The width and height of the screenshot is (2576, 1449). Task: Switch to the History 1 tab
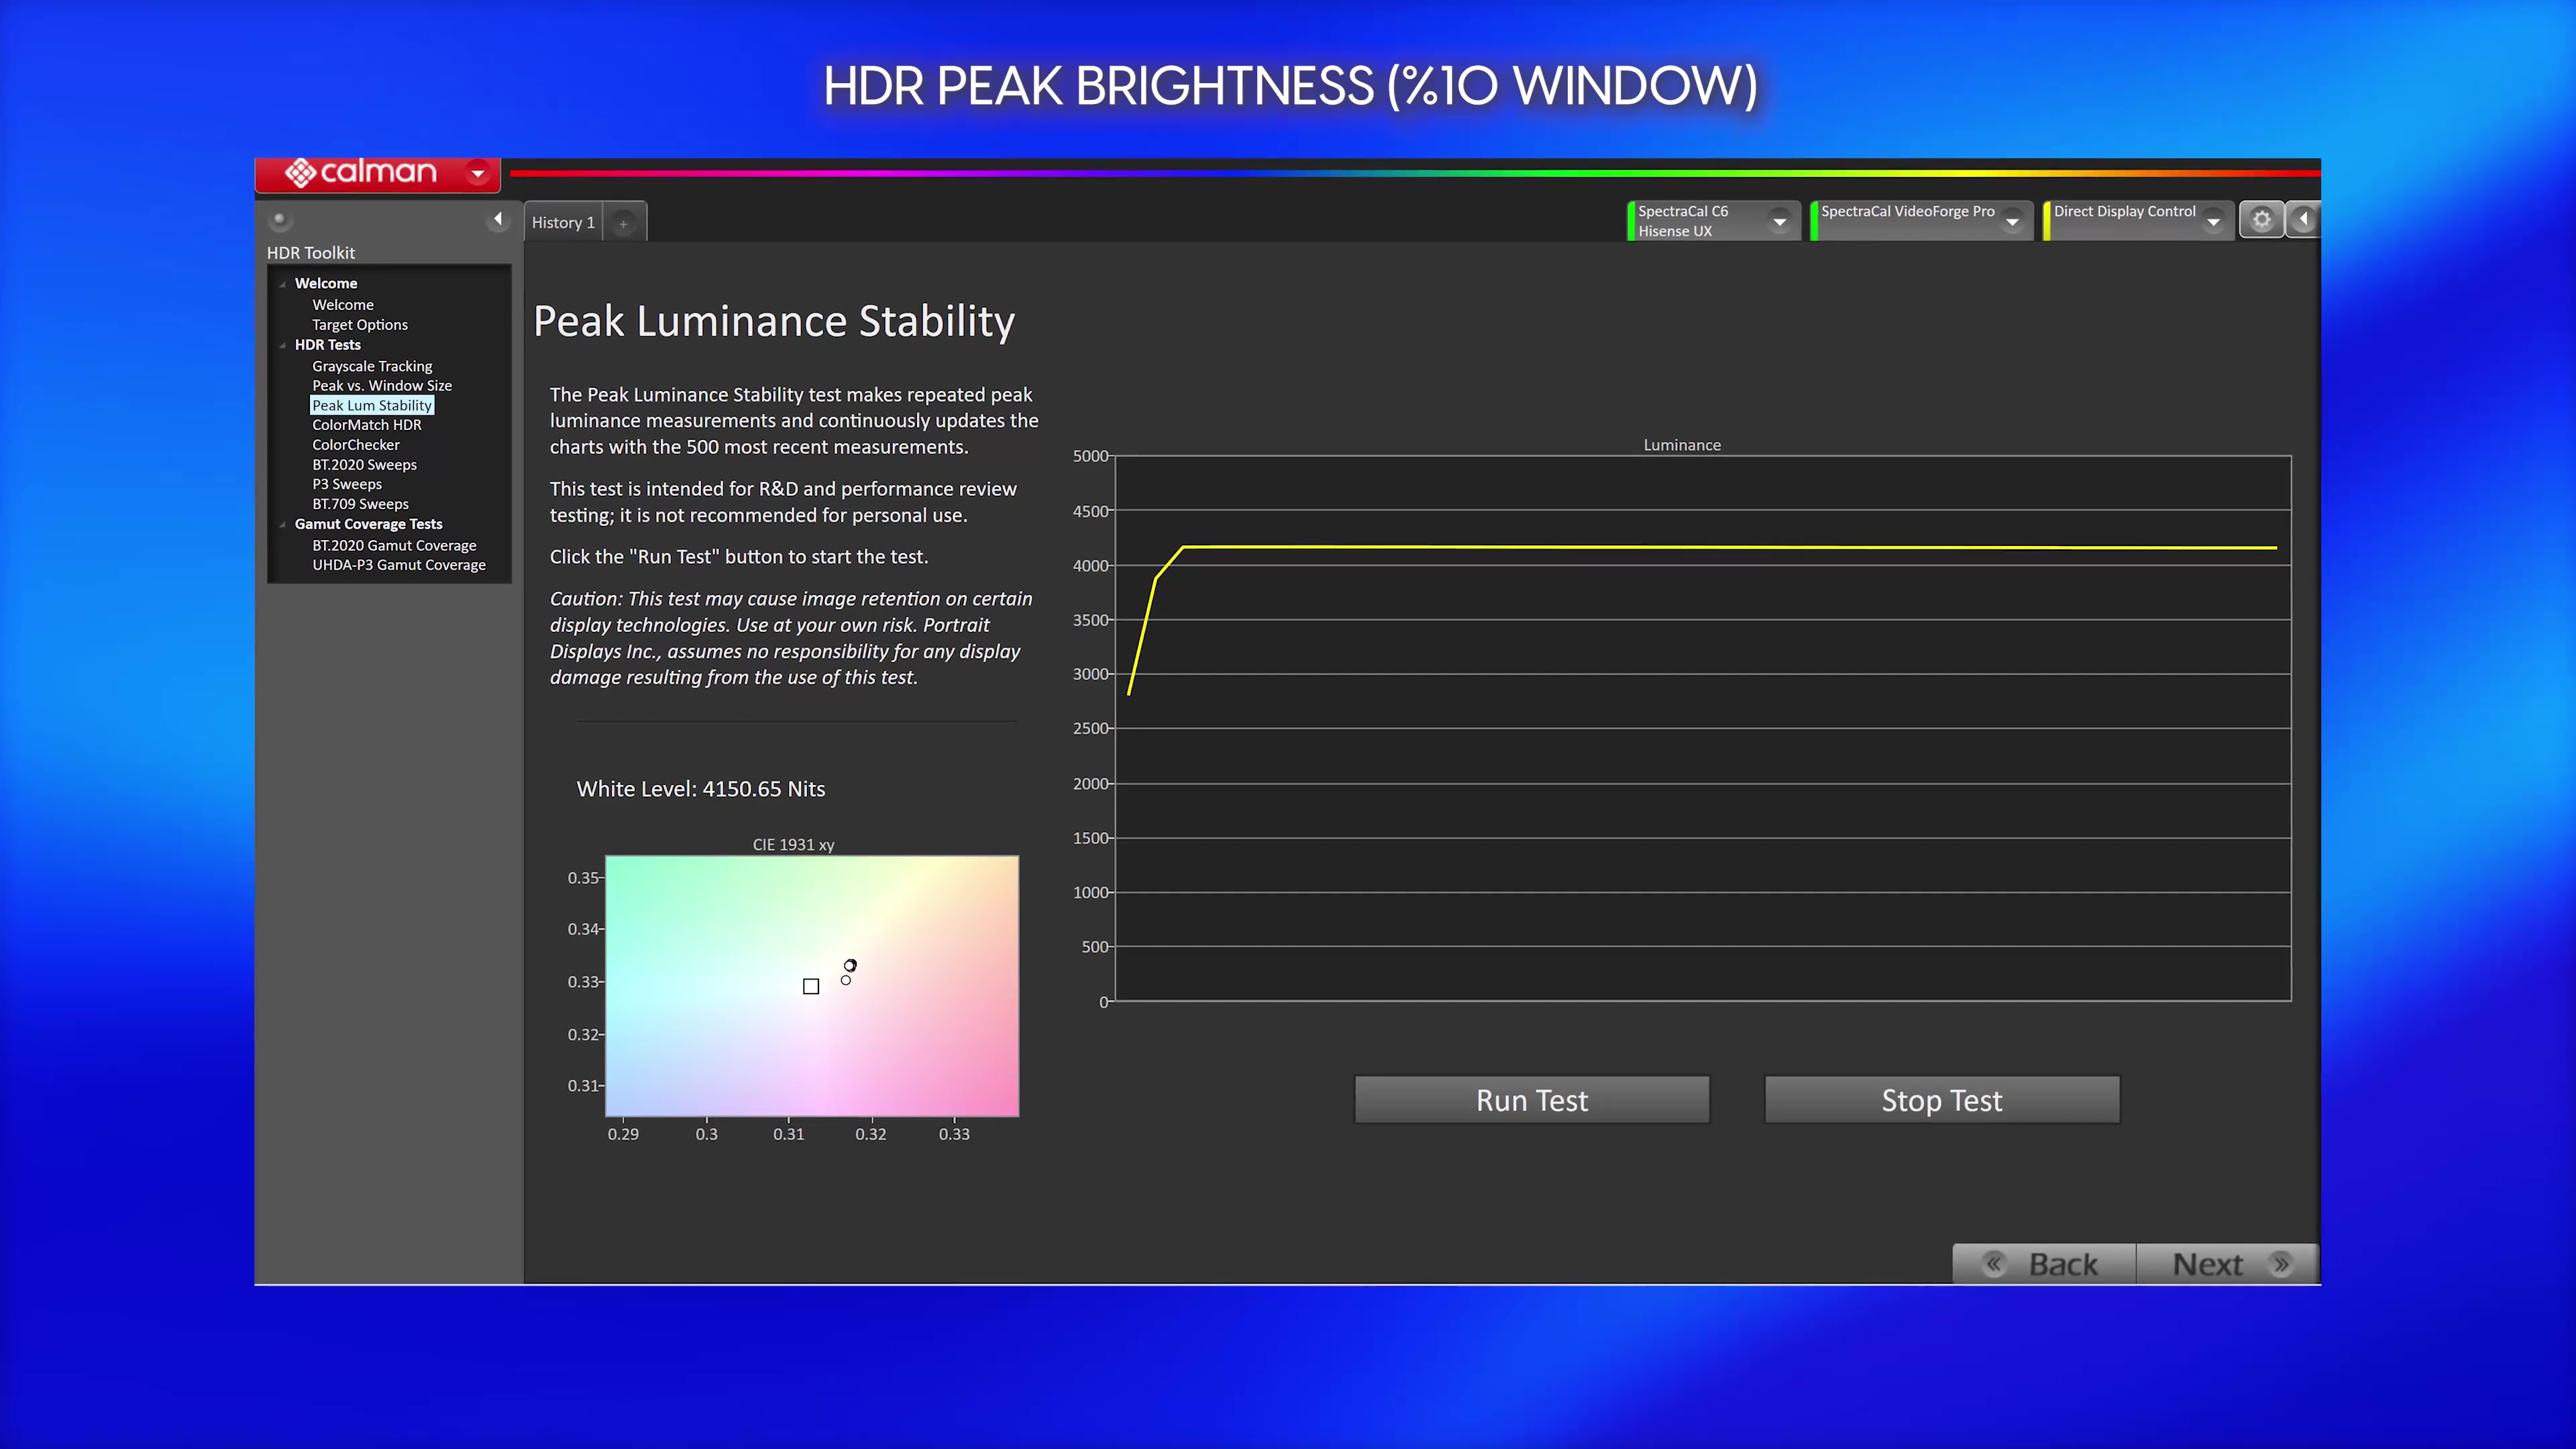pos(563,222)
